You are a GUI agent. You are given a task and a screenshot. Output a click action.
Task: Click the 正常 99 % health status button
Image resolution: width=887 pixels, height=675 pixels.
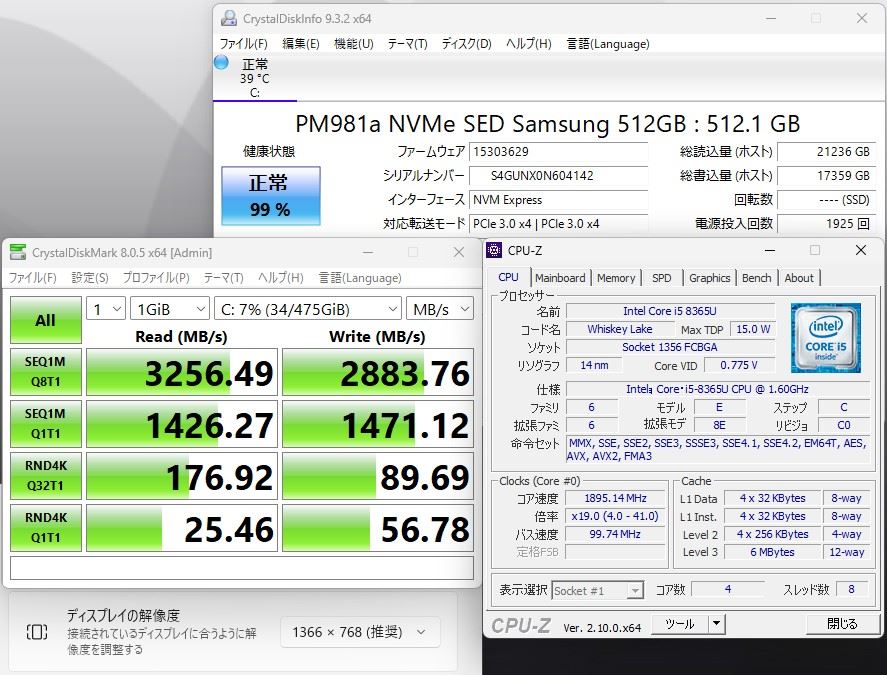[x=270, y=196]
